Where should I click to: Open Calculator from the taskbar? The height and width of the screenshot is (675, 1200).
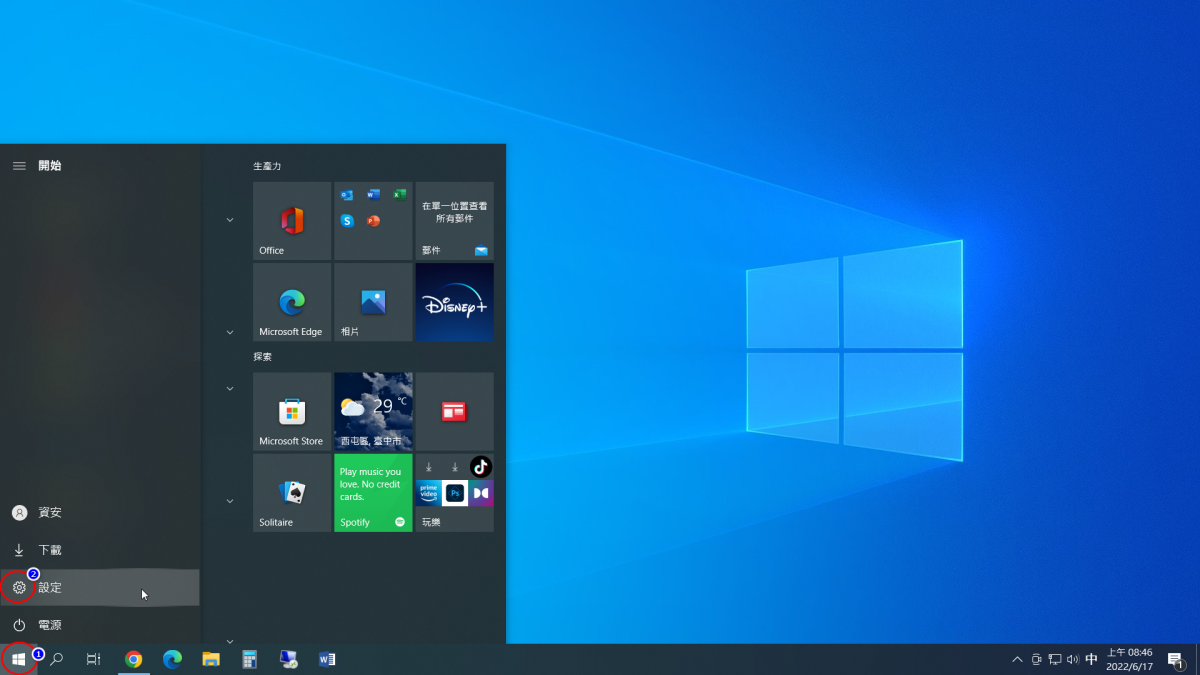(x=250, y=659)
